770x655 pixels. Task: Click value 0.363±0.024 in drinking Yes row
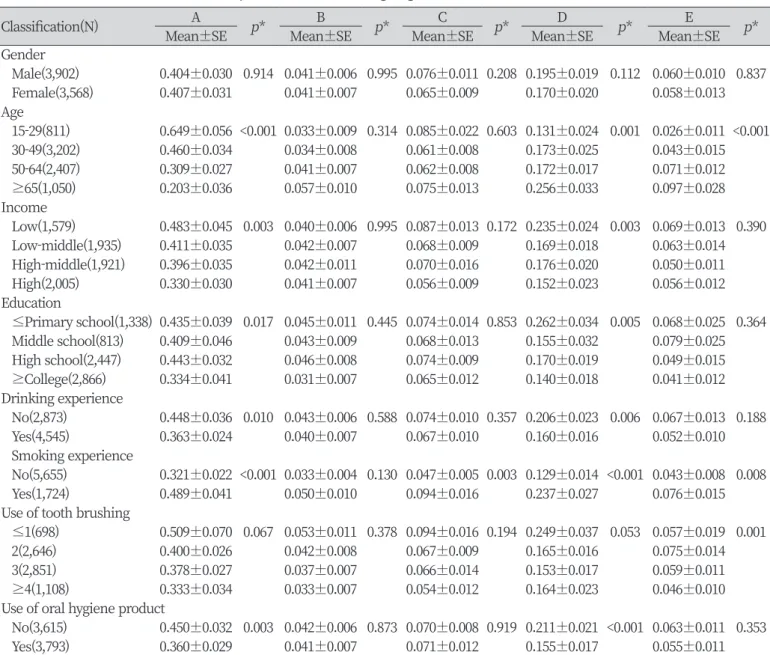point(195,437)
